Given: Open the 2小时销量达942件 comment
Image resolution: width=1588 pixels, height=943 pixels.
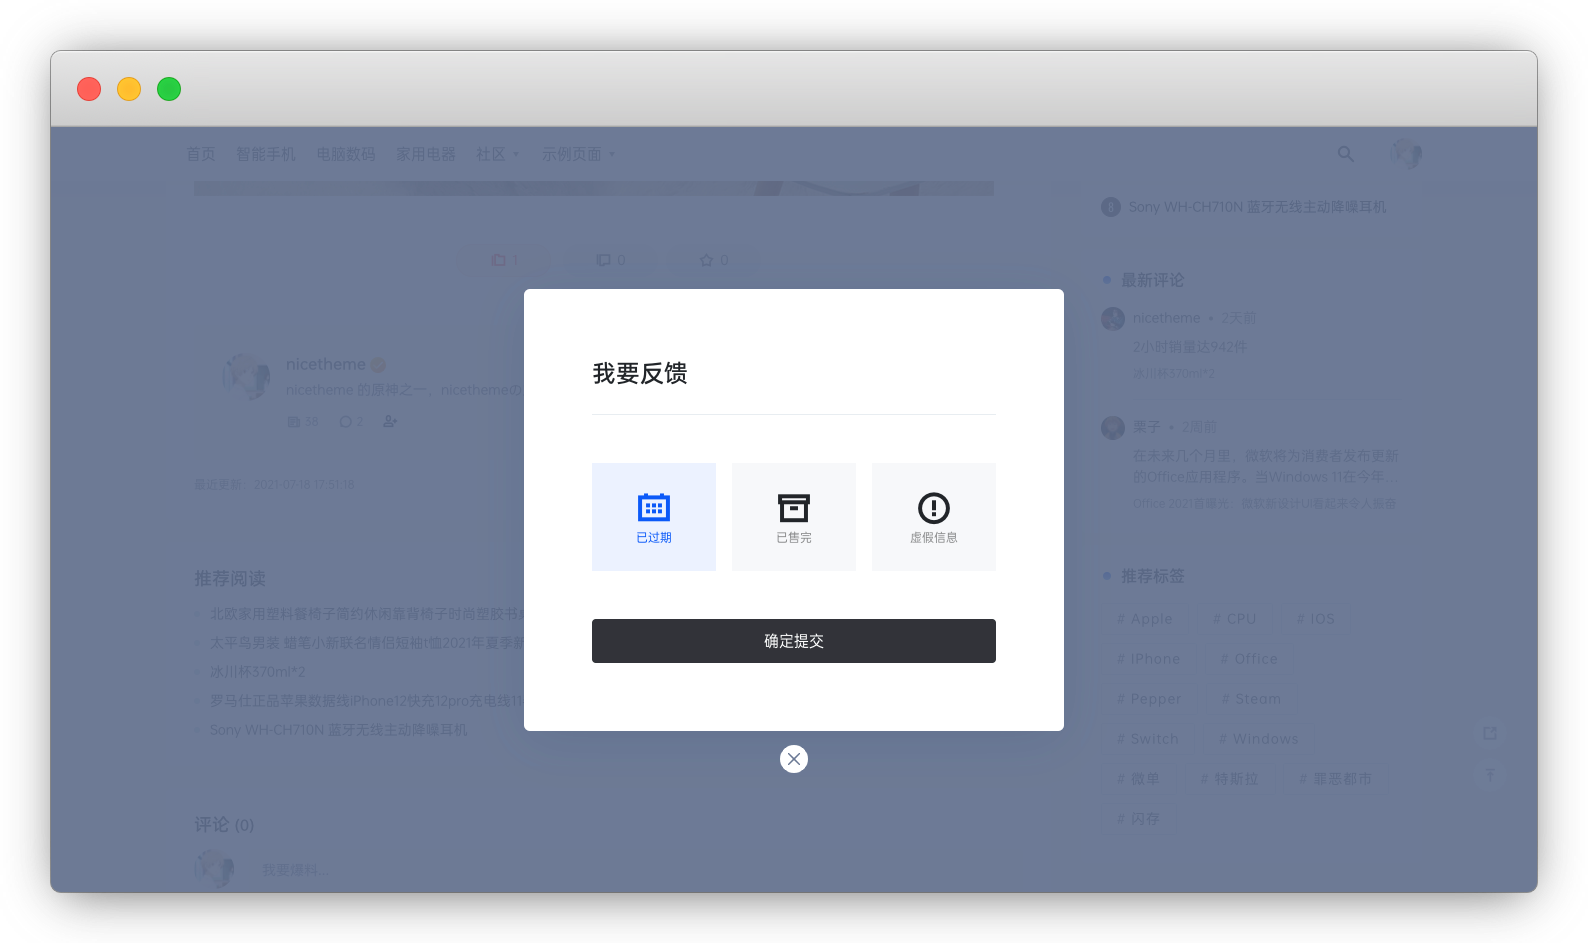Looking at the screenshot, I should click(x=1190, y=347).
